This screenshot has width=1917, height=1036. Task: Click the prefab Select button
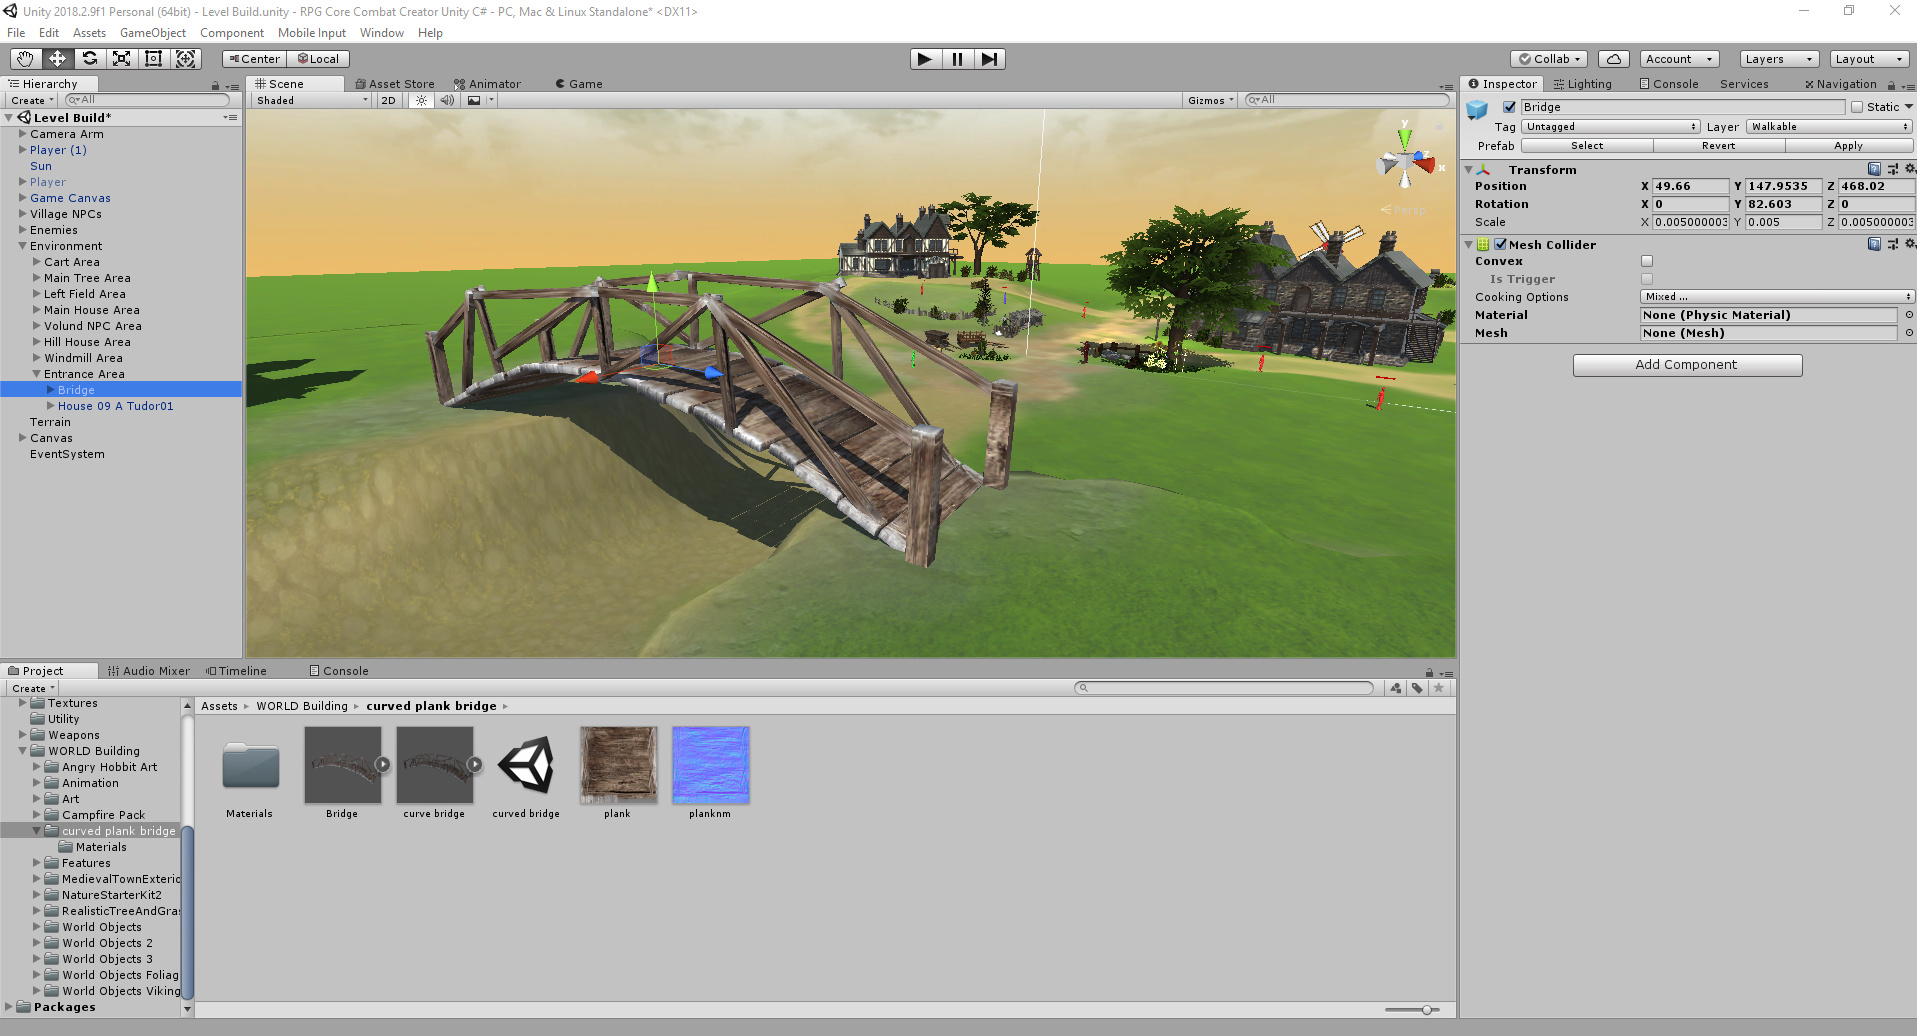tap(1587, 146)
